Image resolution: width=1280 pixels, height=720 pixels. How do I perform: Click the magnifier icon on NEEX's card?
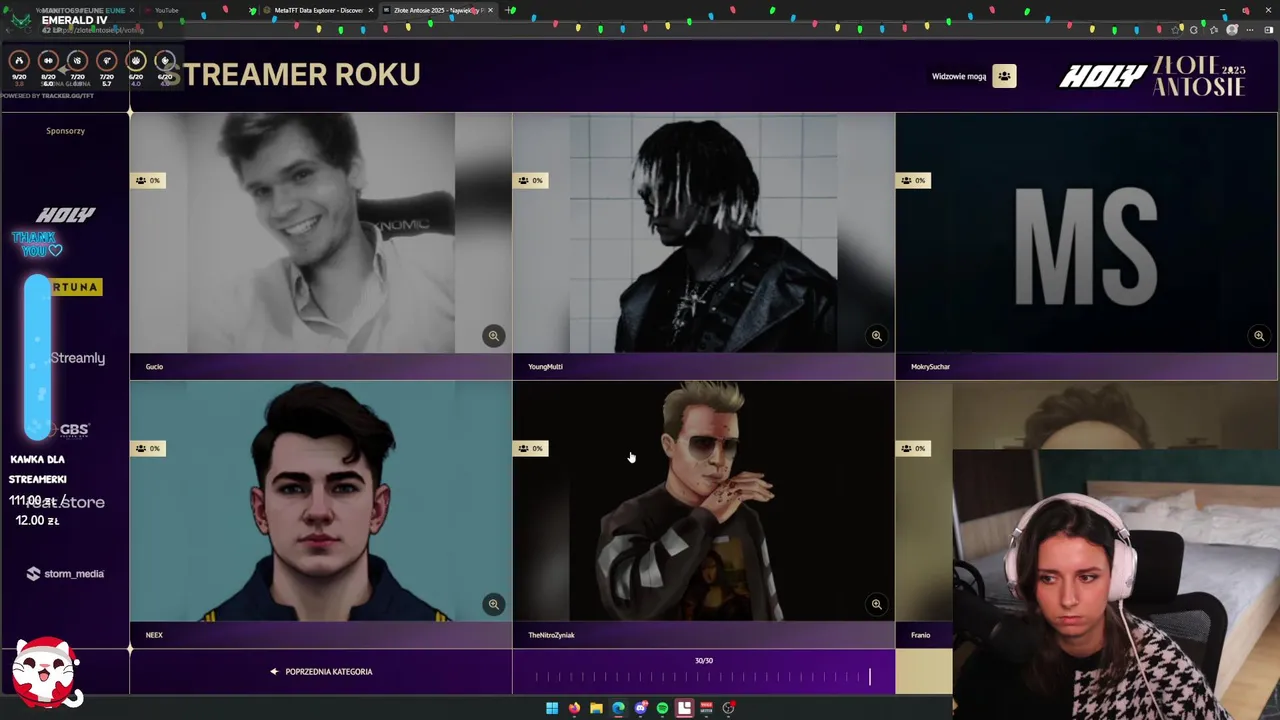coord(493,604)
